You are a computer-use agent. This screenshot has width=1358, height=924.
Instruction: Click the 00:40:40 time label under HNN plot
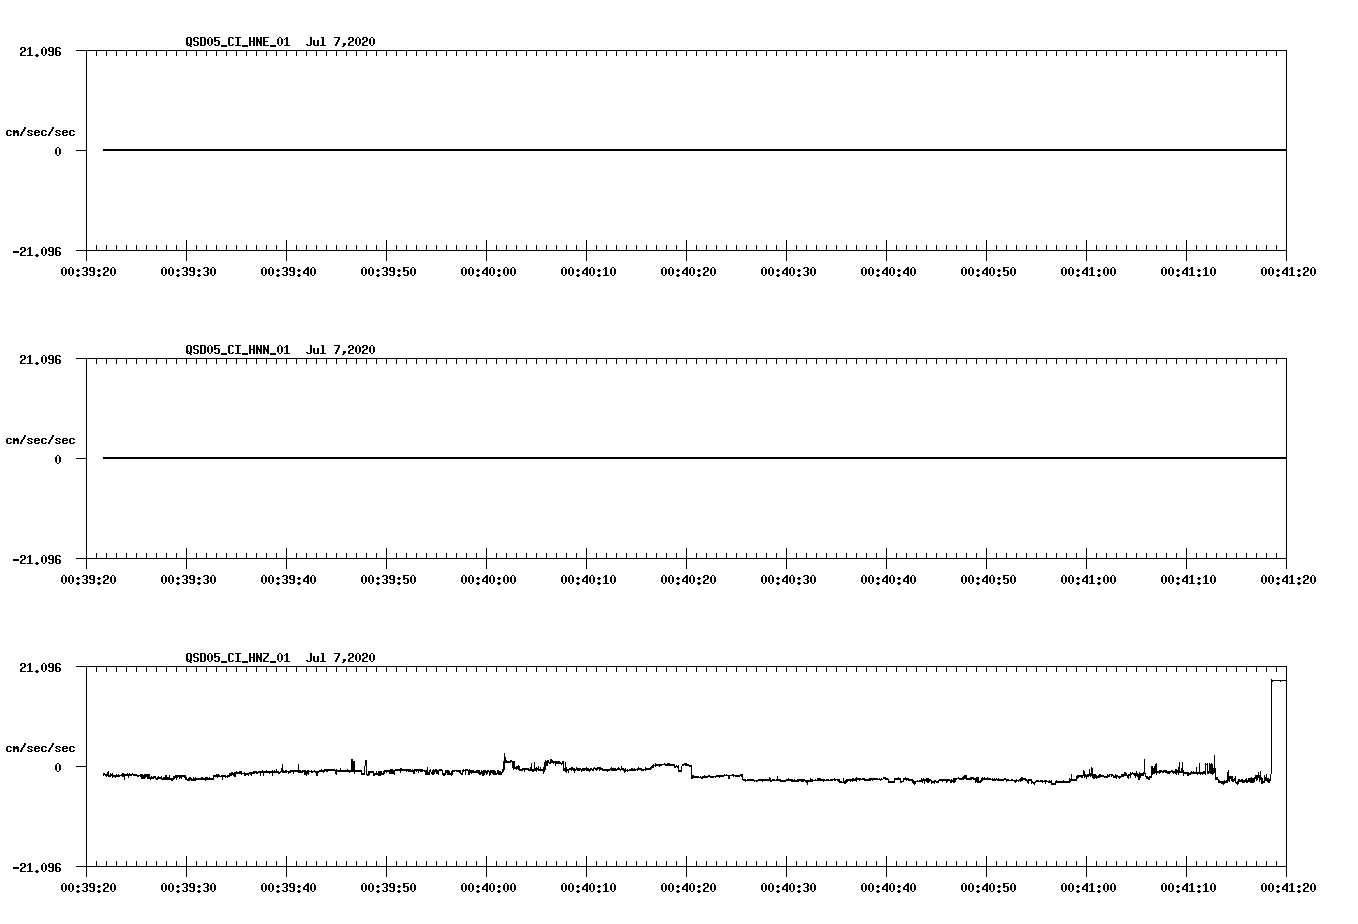(x=888, y=579)
